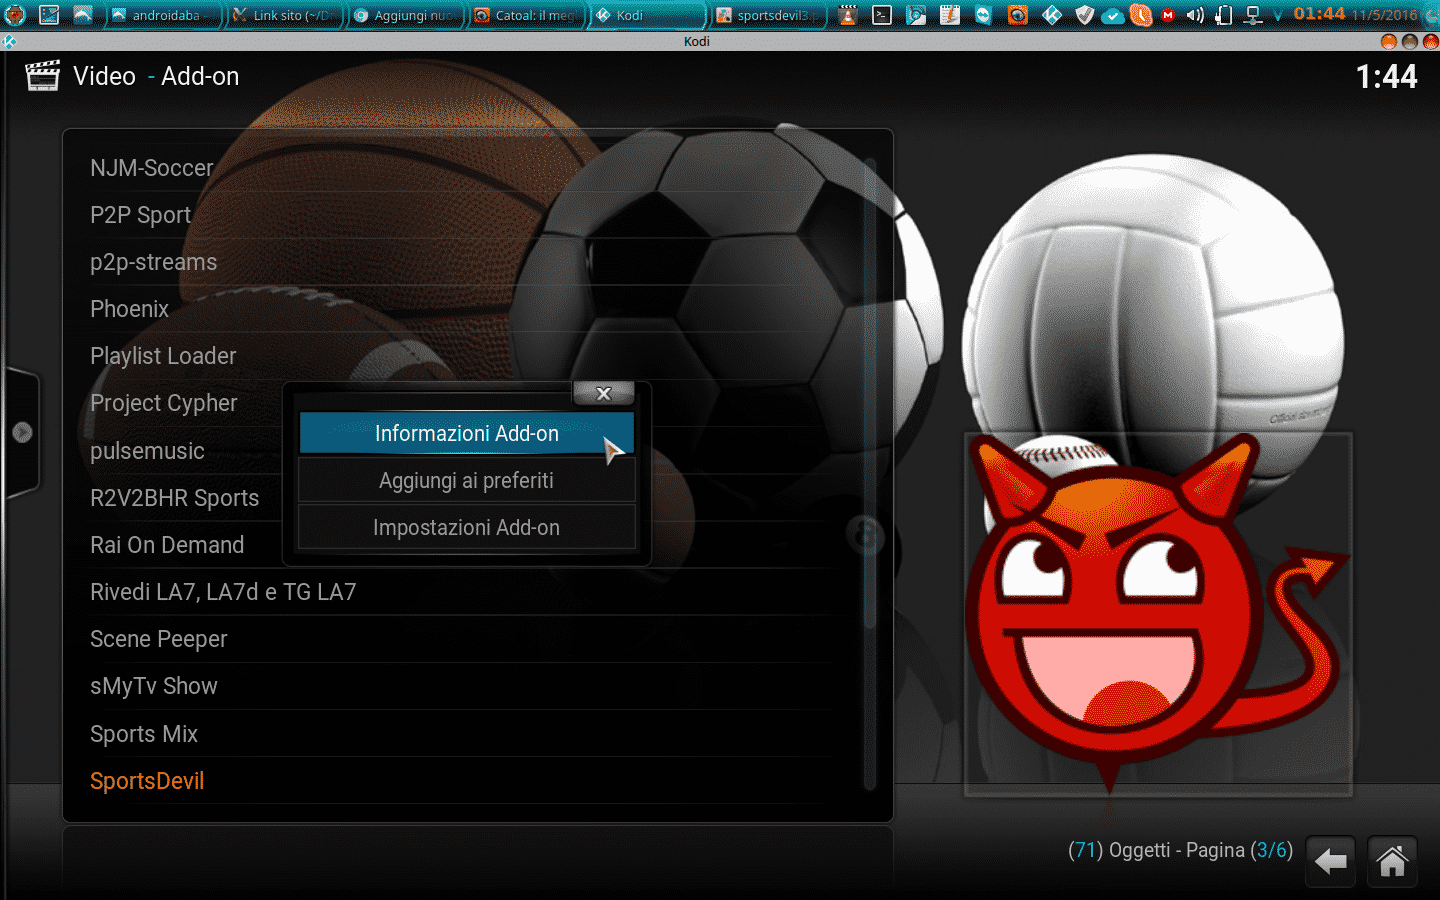Click the SportsDevil devil thumbnail

pyautogui.click(x=1158, y=615)
